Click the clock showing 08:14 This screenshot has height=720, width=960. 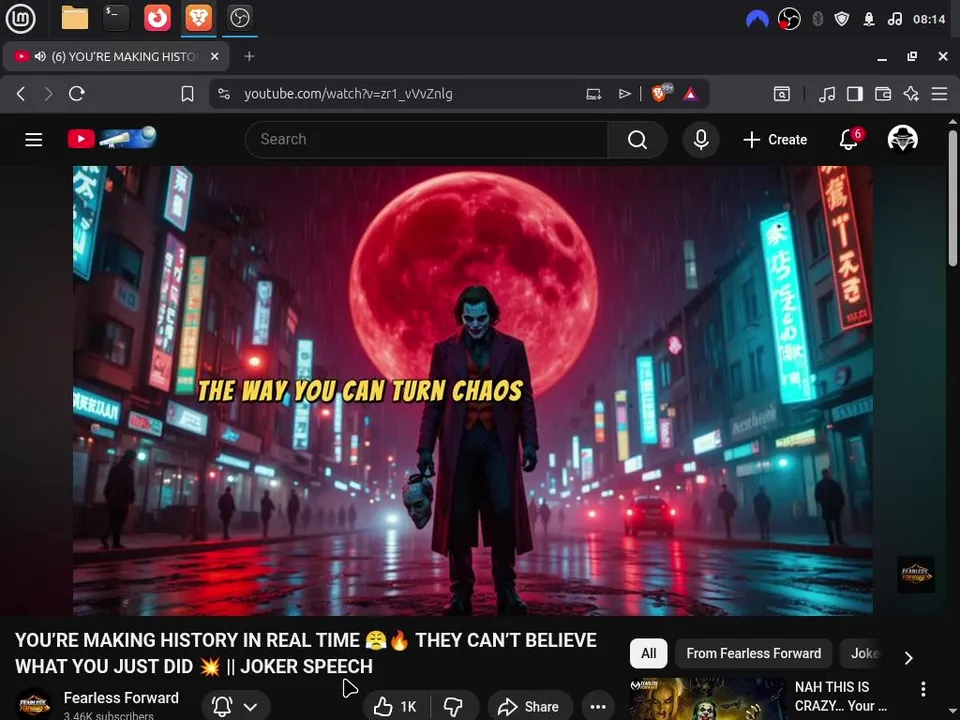(929, 19)
